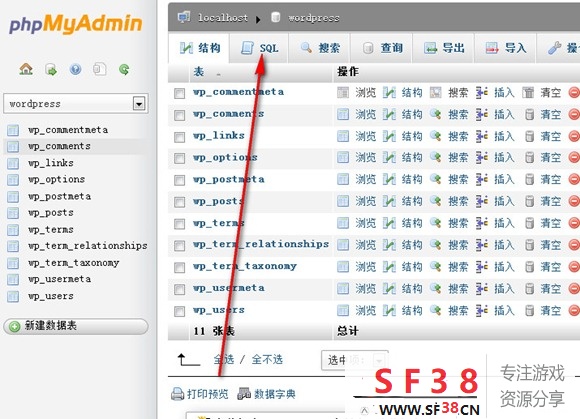Click the 打印预览 link
Screen dimensions: 580x419
[x=208, y=394]
